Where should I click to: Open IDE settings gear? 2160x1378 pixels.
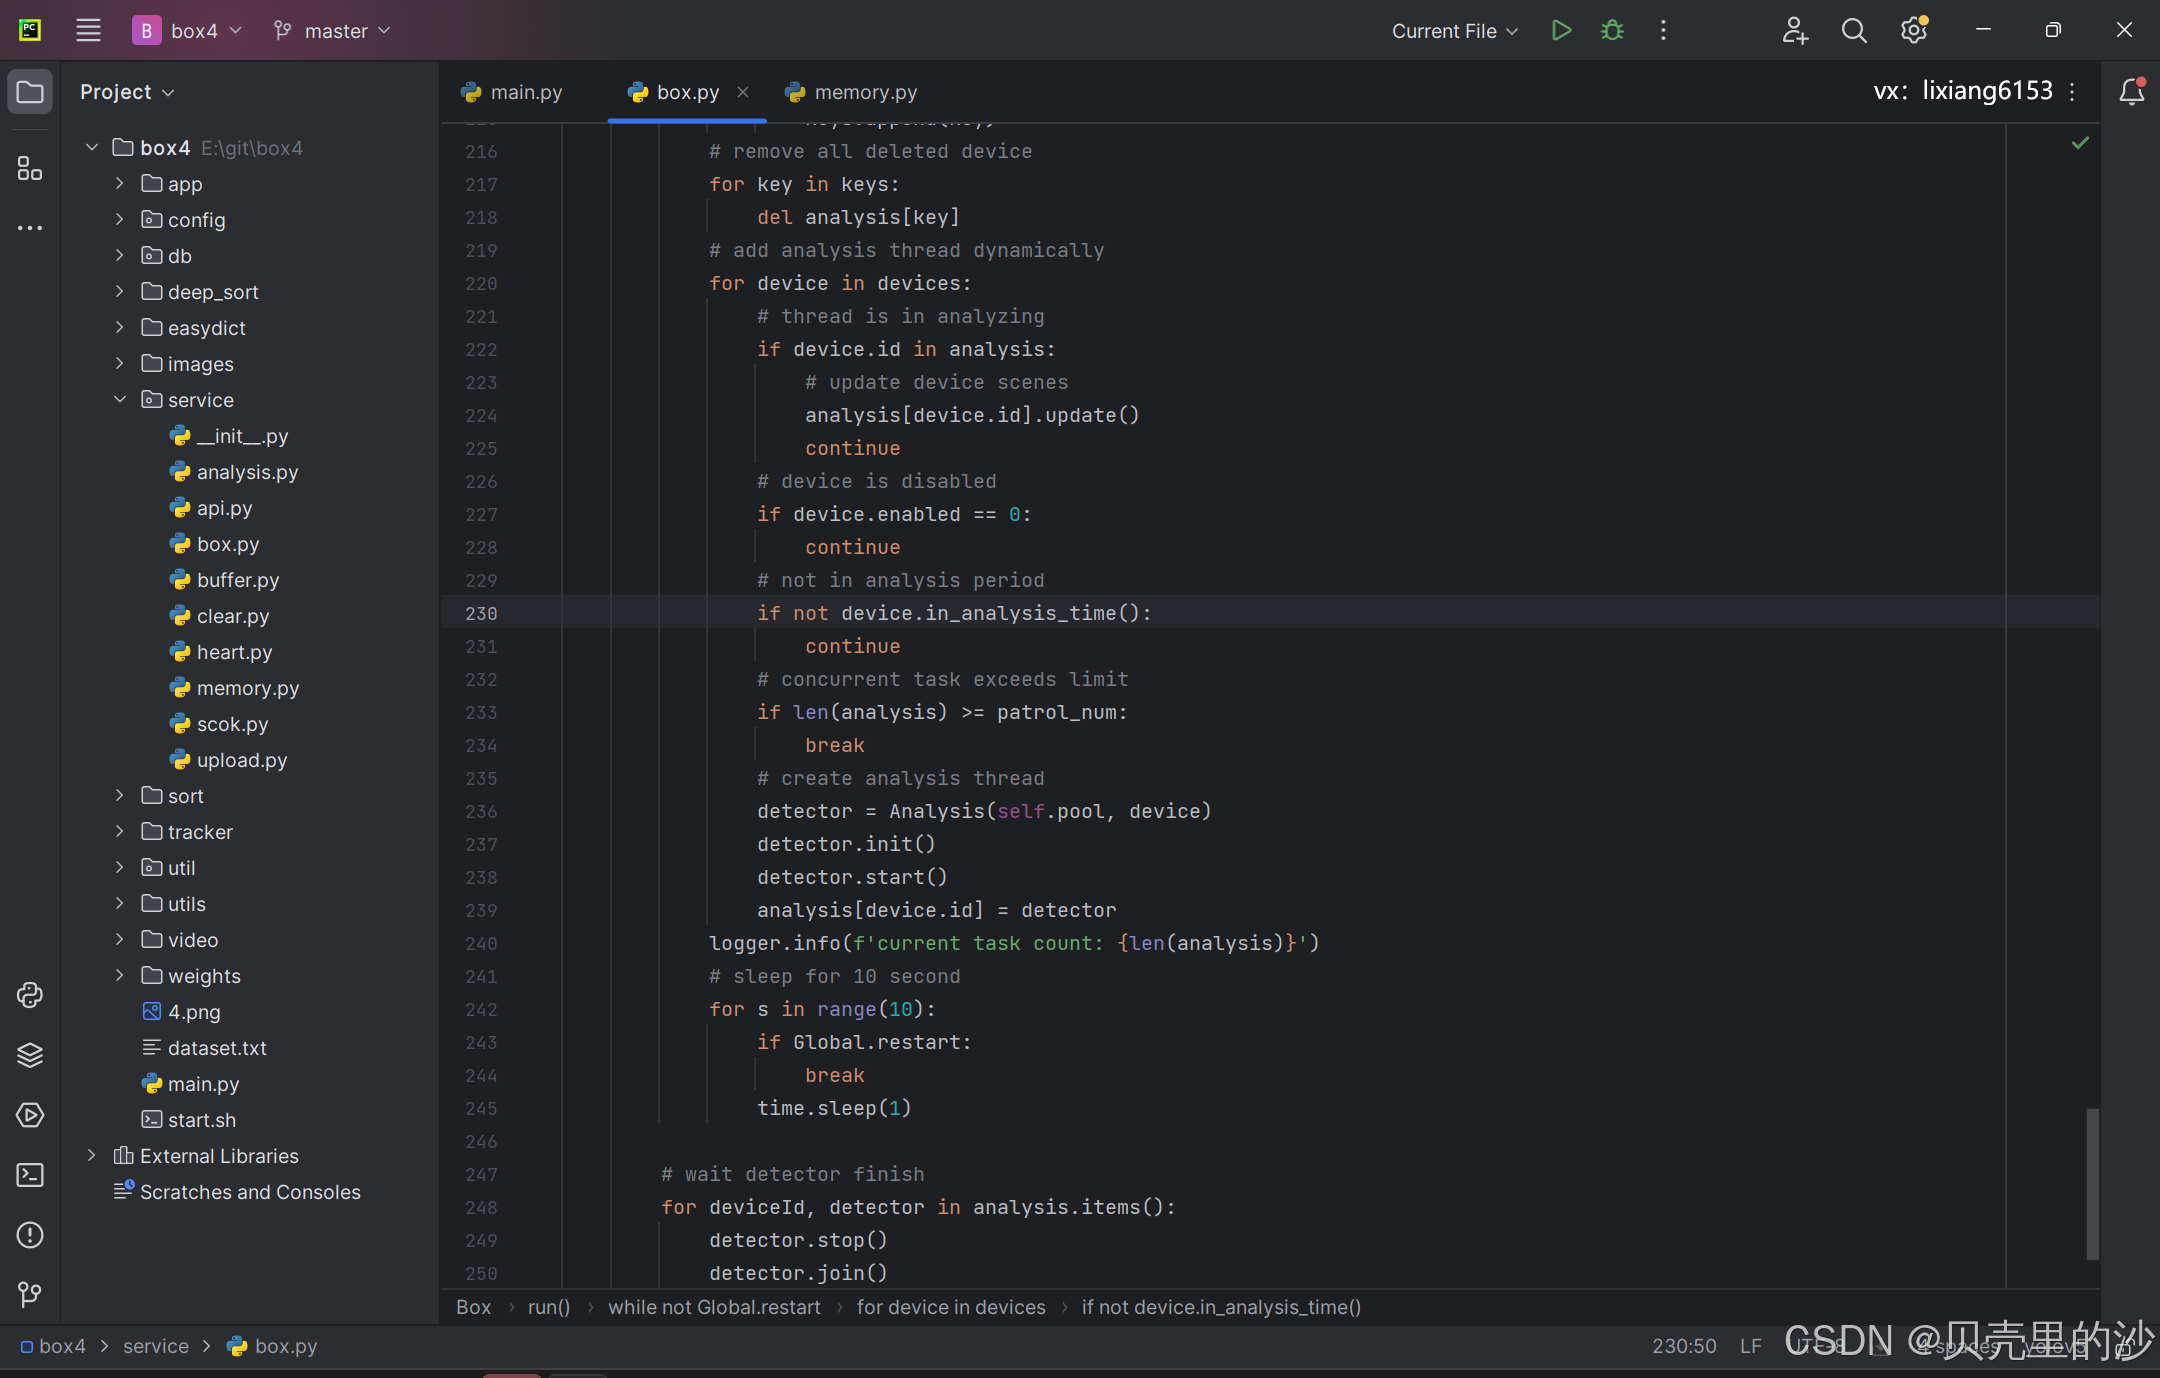pos(1914,31)
